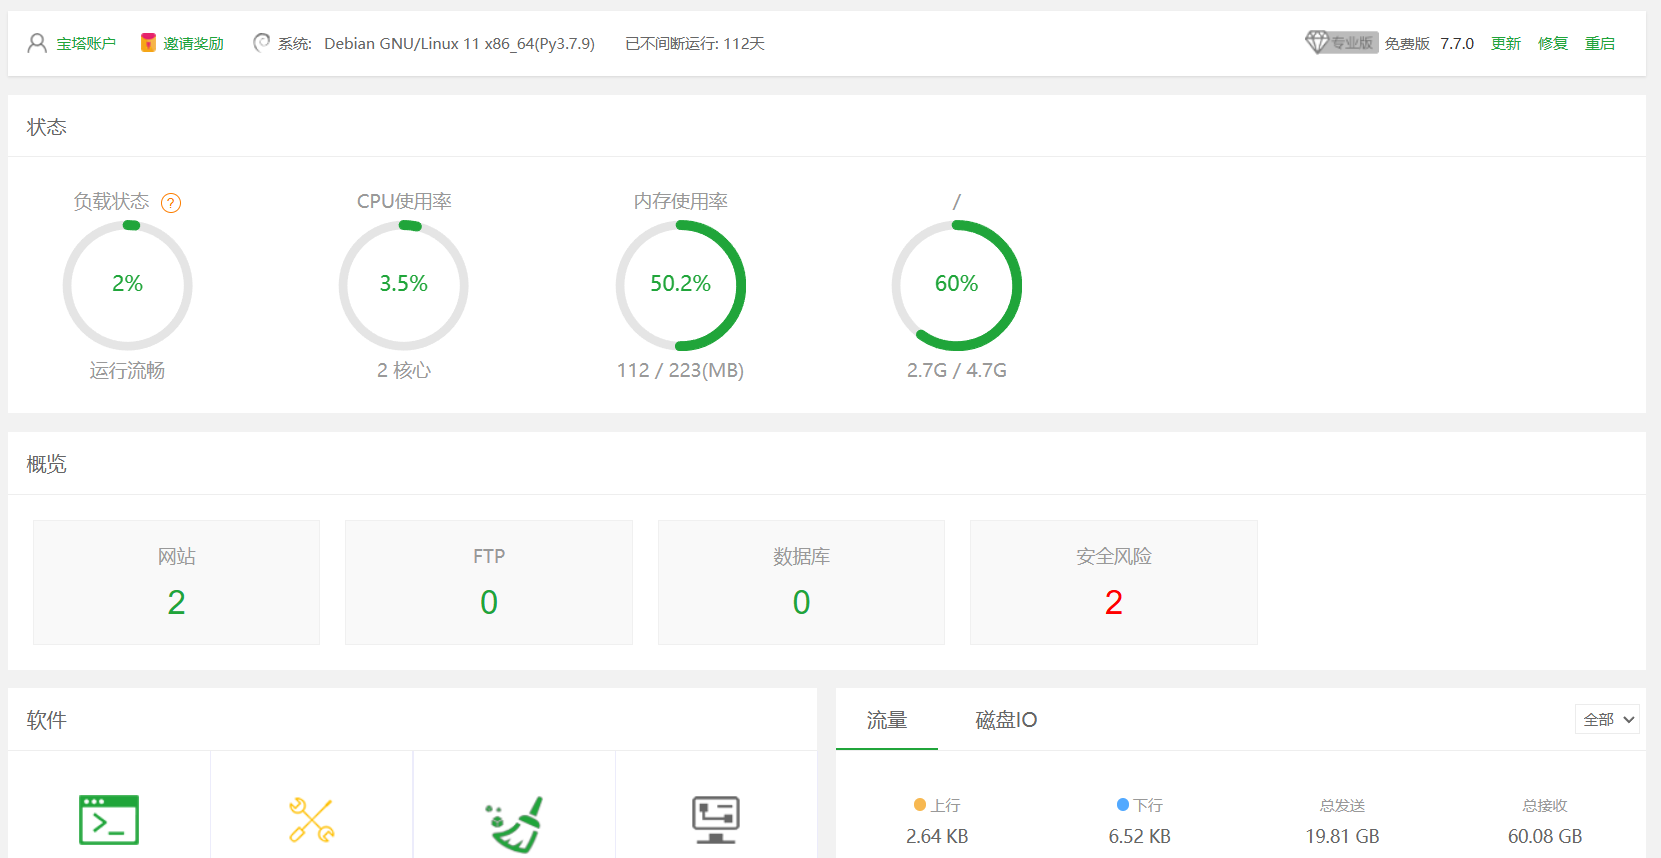
Task: Click the load status help question icon
Action: (171, 203)
